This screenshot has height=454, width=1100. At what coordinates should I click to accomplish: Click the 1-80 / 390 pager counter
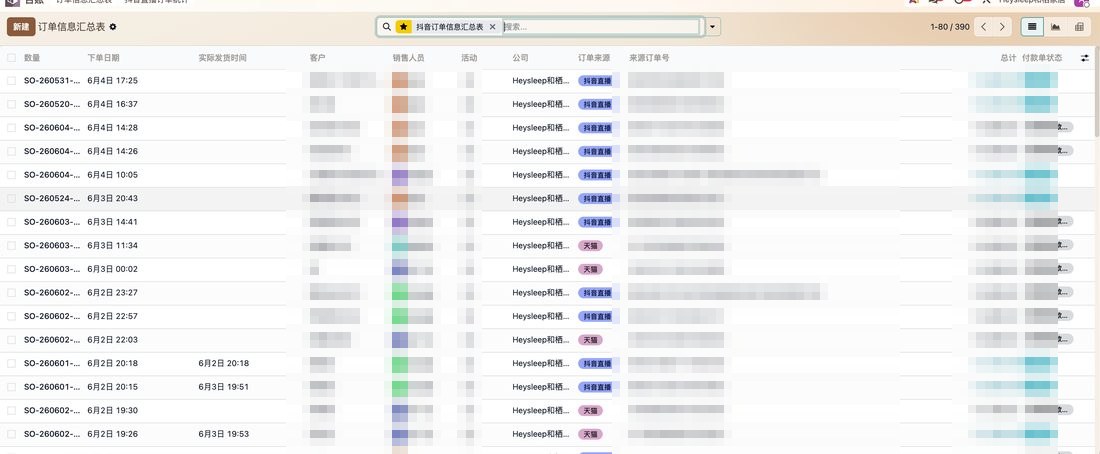(x=950, y=27)
